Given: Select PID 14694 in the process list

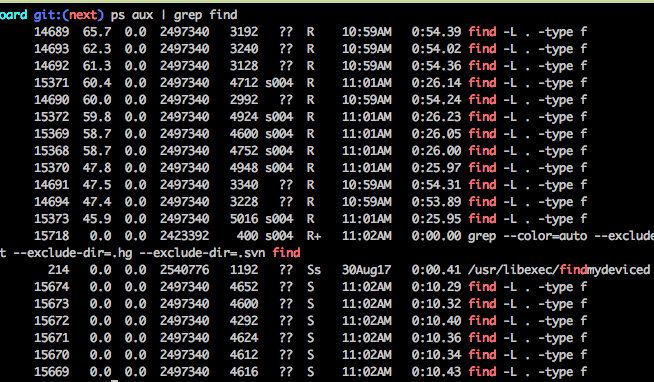Looking at the screenshot, I should pos(51,202).
